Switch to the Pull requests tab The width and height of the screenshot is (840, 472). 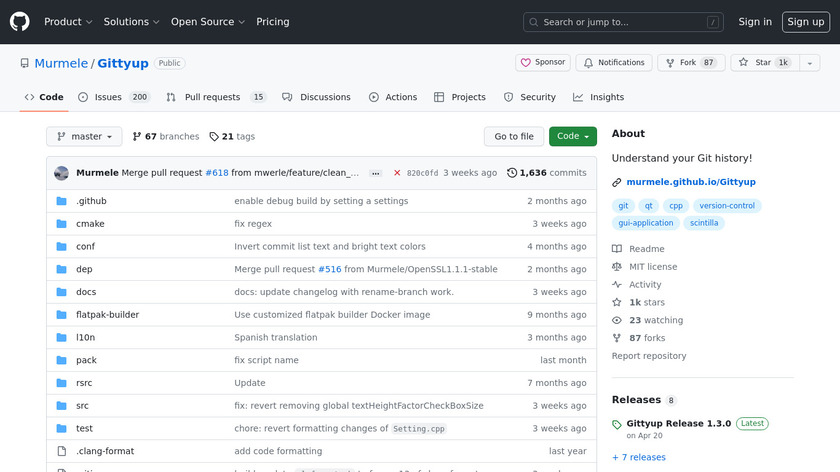(216, 97)
